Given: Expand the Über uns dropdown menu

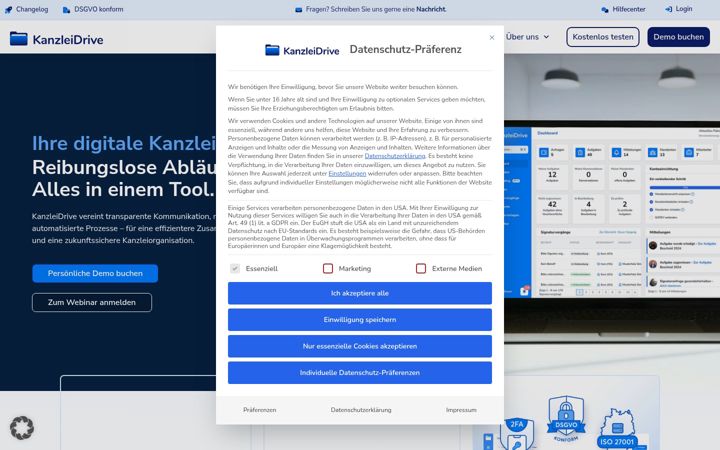Looking at the screenshot, I should pyautogui.click(x=528, y=37).
